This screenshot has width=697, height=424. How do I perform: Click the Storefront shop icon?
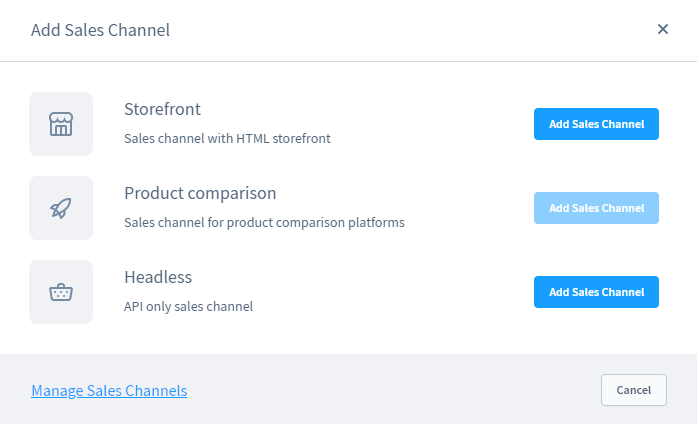(x=61, y=124)
